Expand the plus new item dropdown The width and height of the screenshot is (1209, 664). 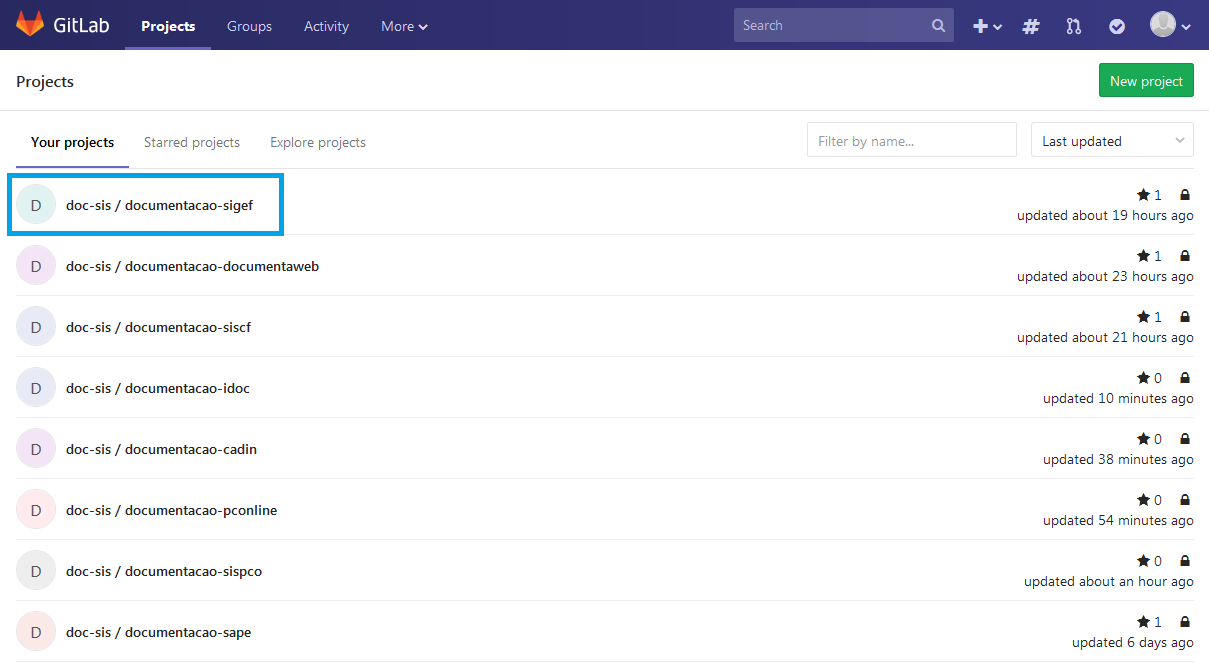click(x=987, y=26)
